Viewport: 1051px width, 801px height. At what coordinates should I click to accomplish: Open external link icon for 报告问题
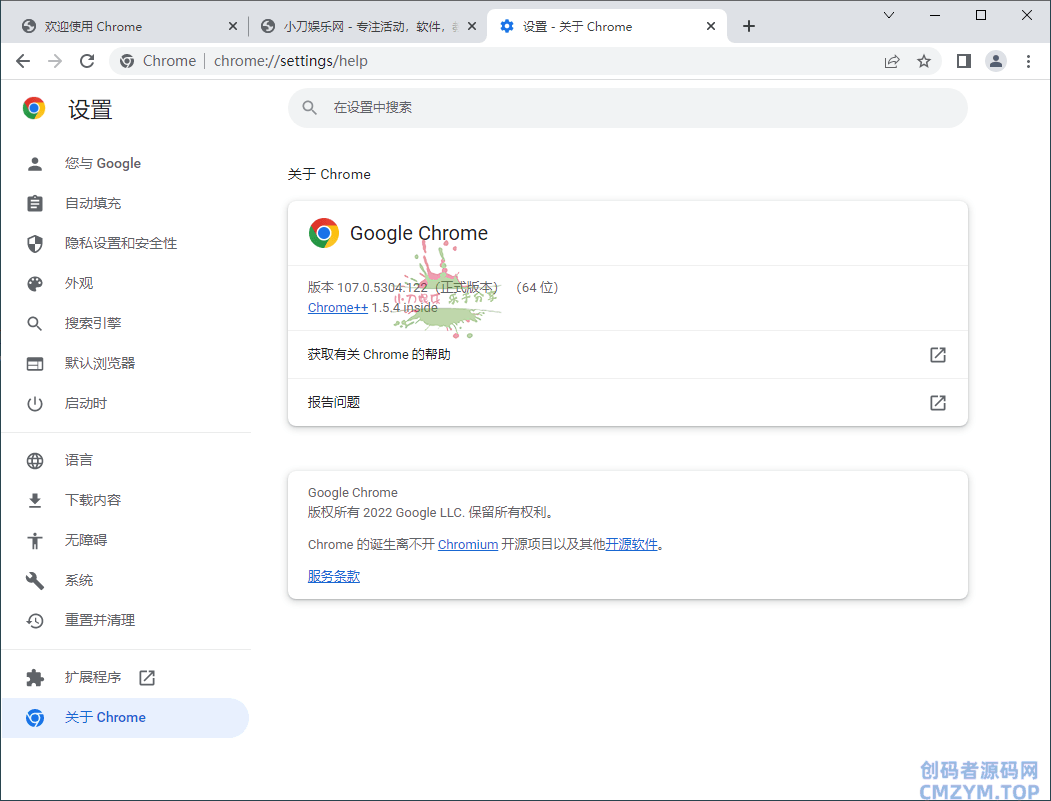pyautogui.click(x=937, y=403)
